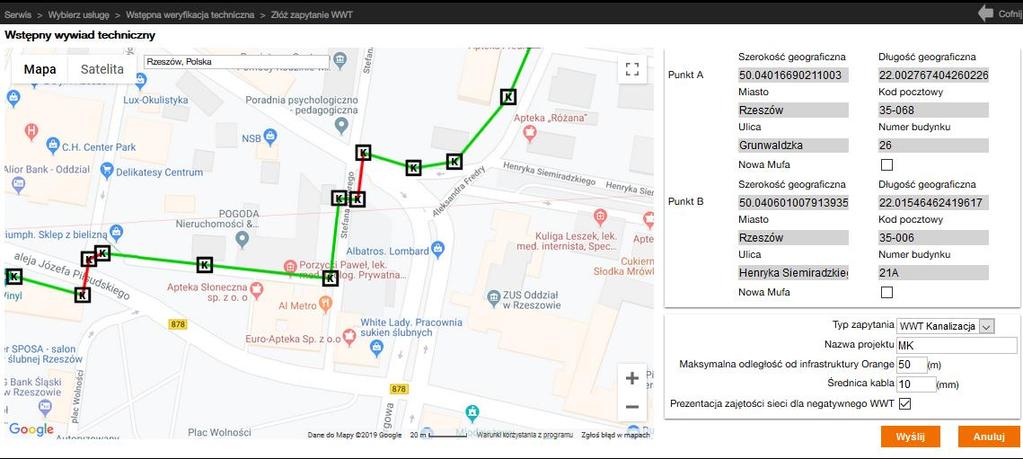Tick Nowa Mufa for Punkt B
1023x459 pixels.
(x=887, y=292)
